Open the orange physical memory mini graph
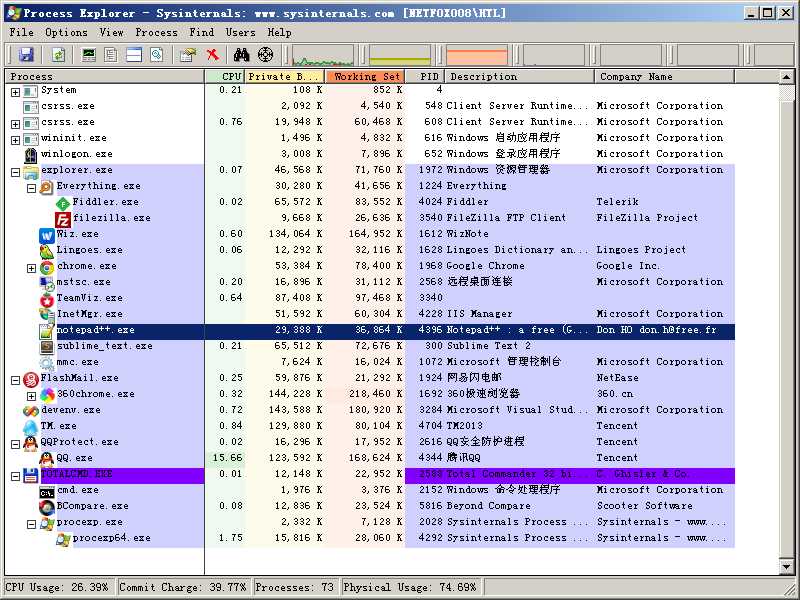Screen dimensions: 800x600 [477, 55]
